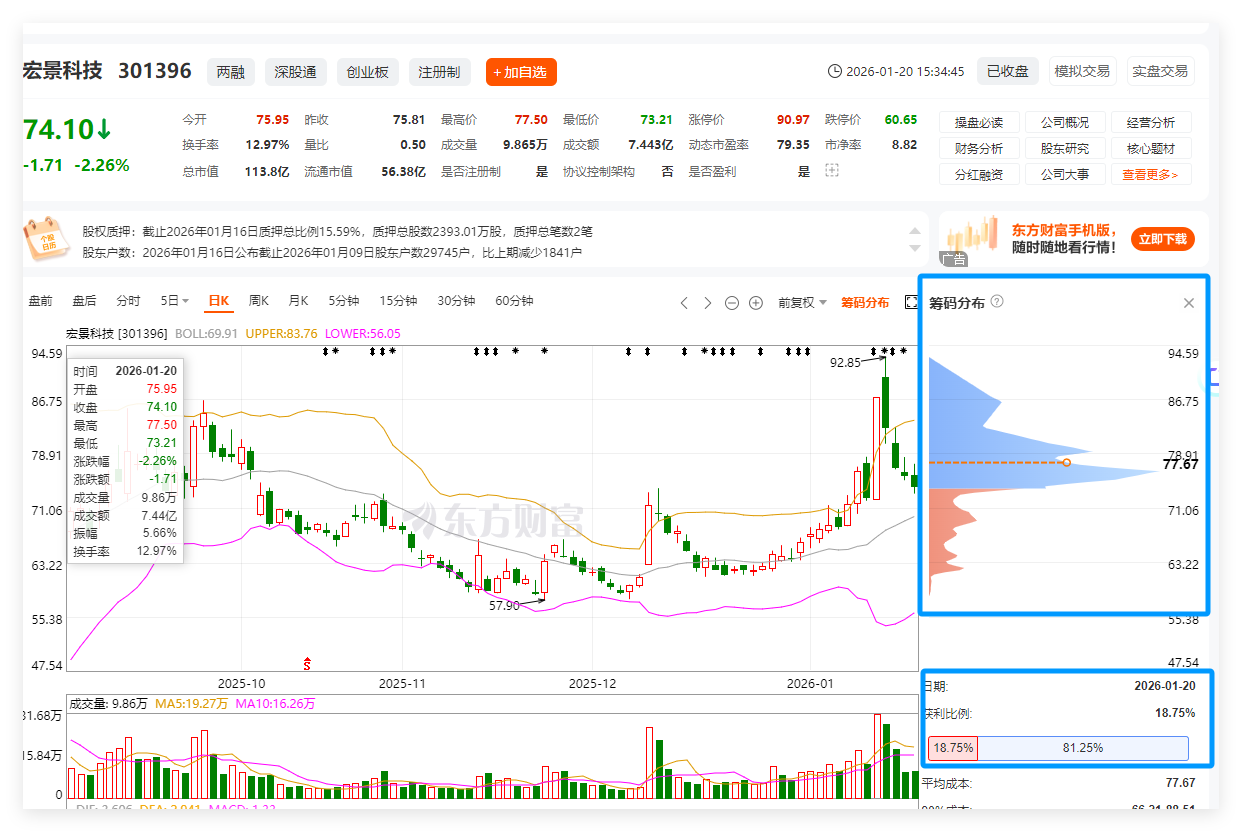Click the 股东户数 announcement line
The width and height of the screenshot is (1242, 832).
pyautogui.click(x=332, y=252)
